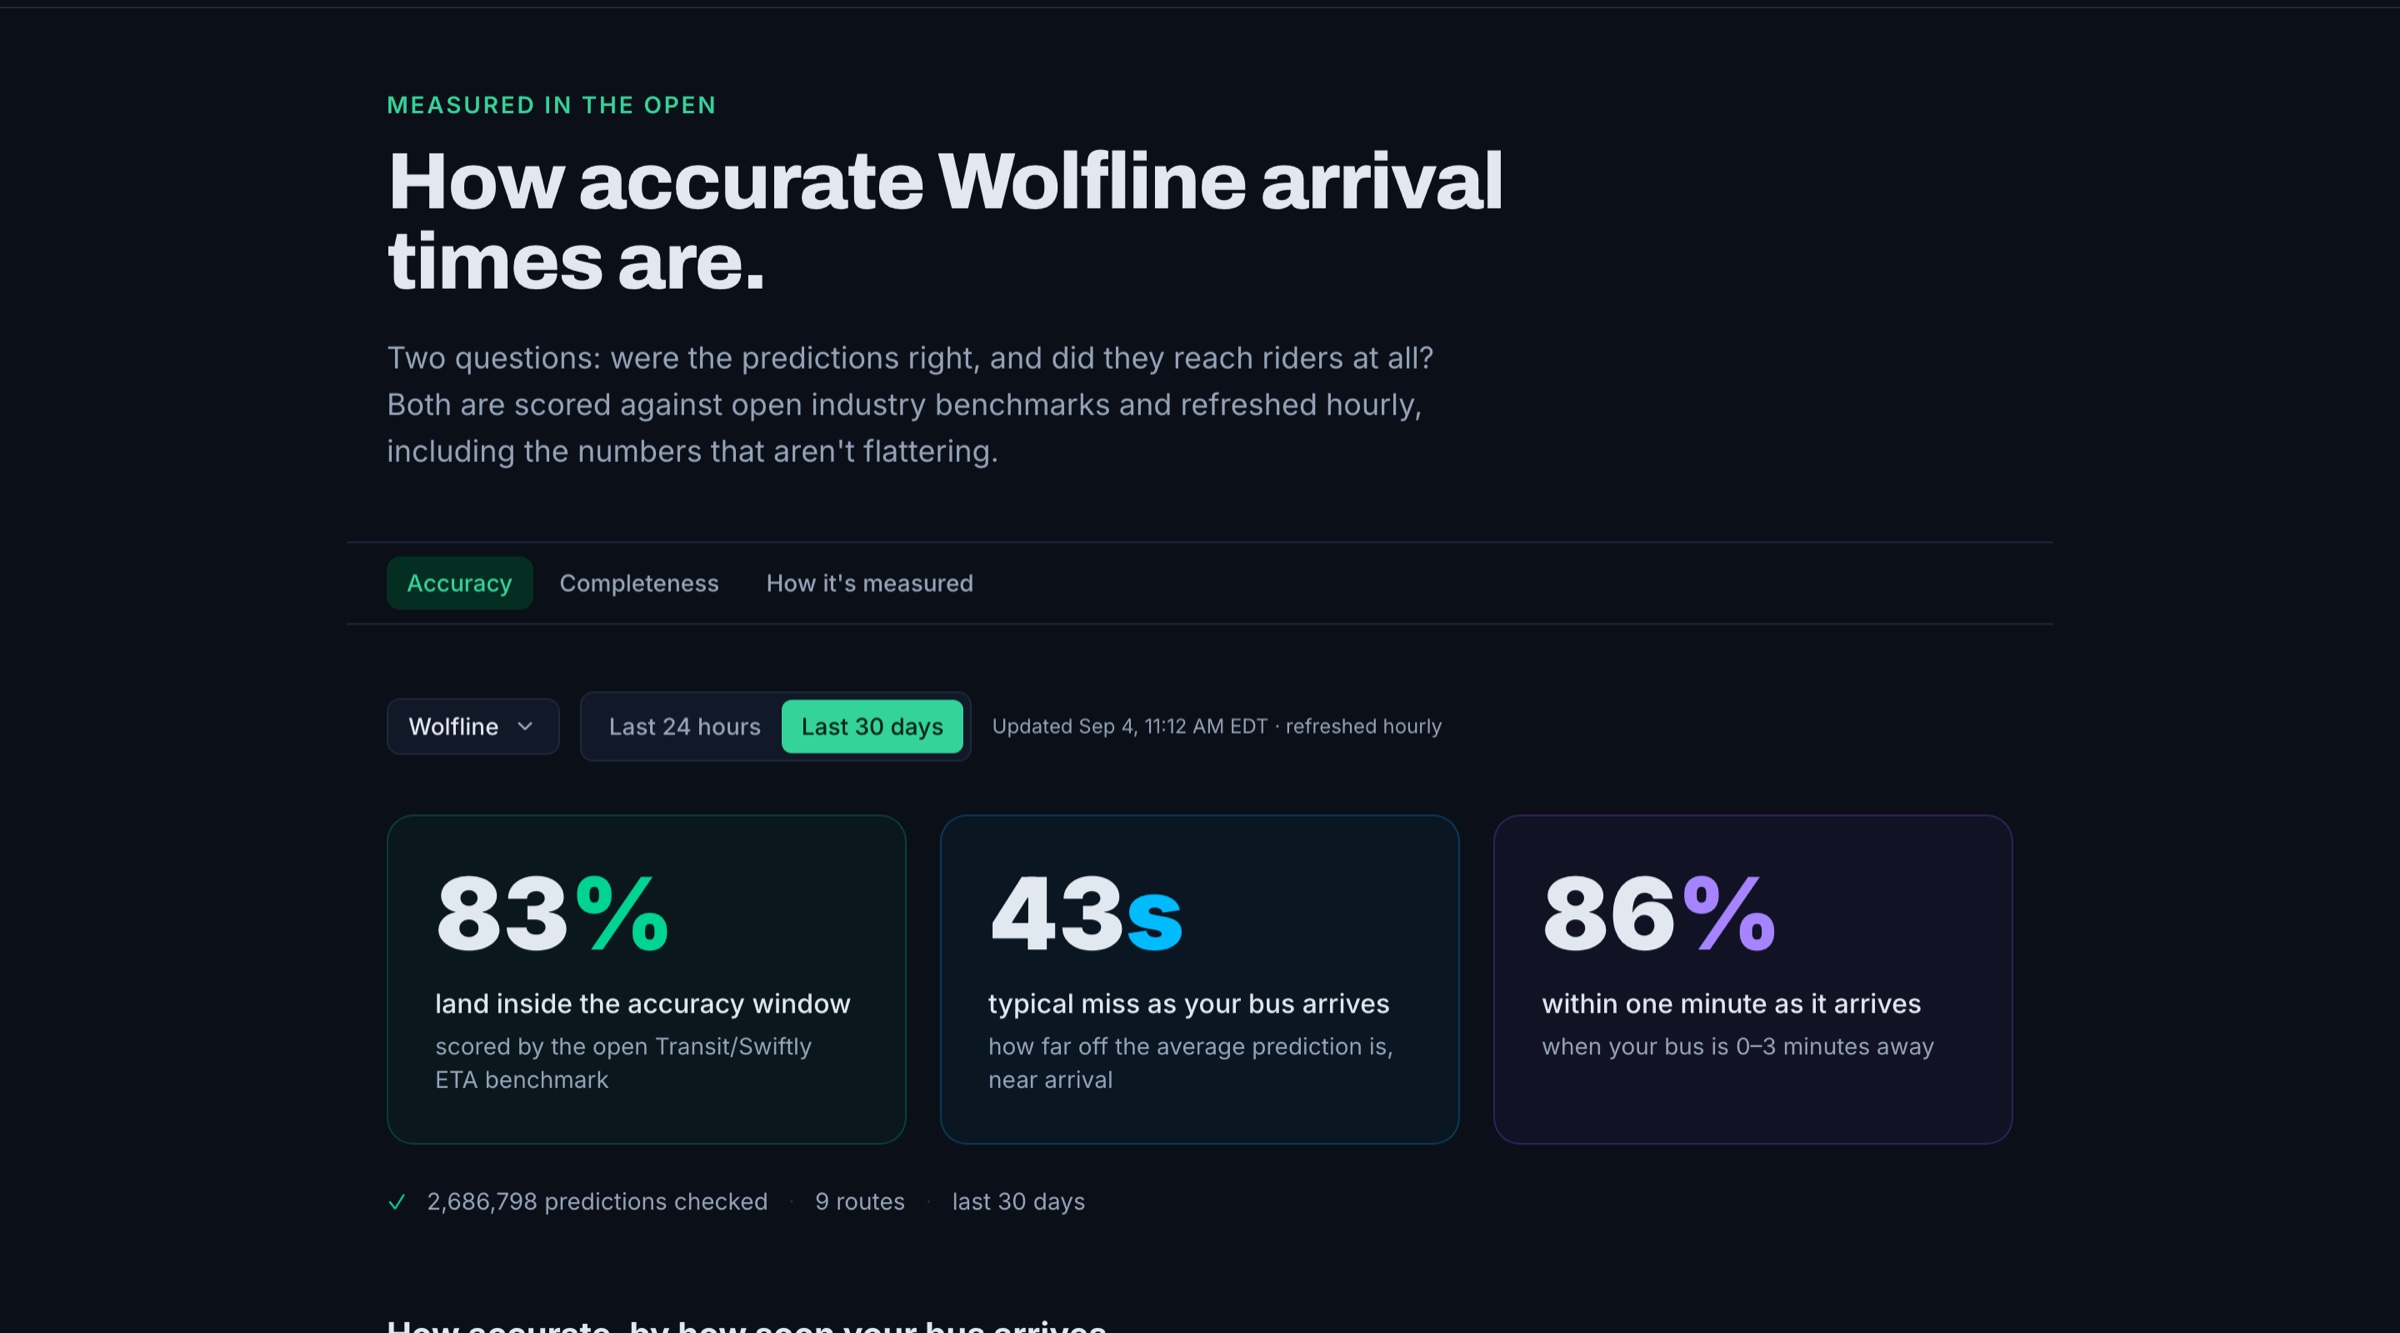Open the Wolfline agency dropdown
This screenshot has height=1333, width=2400.
[473, 727]
